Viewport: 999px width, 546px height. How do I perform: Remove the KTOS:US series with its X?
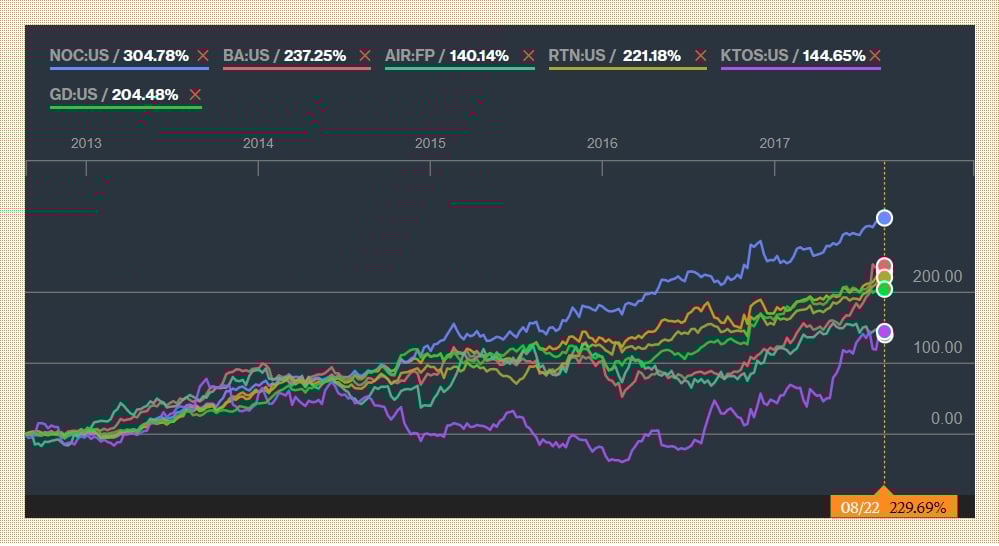point(875,56)
